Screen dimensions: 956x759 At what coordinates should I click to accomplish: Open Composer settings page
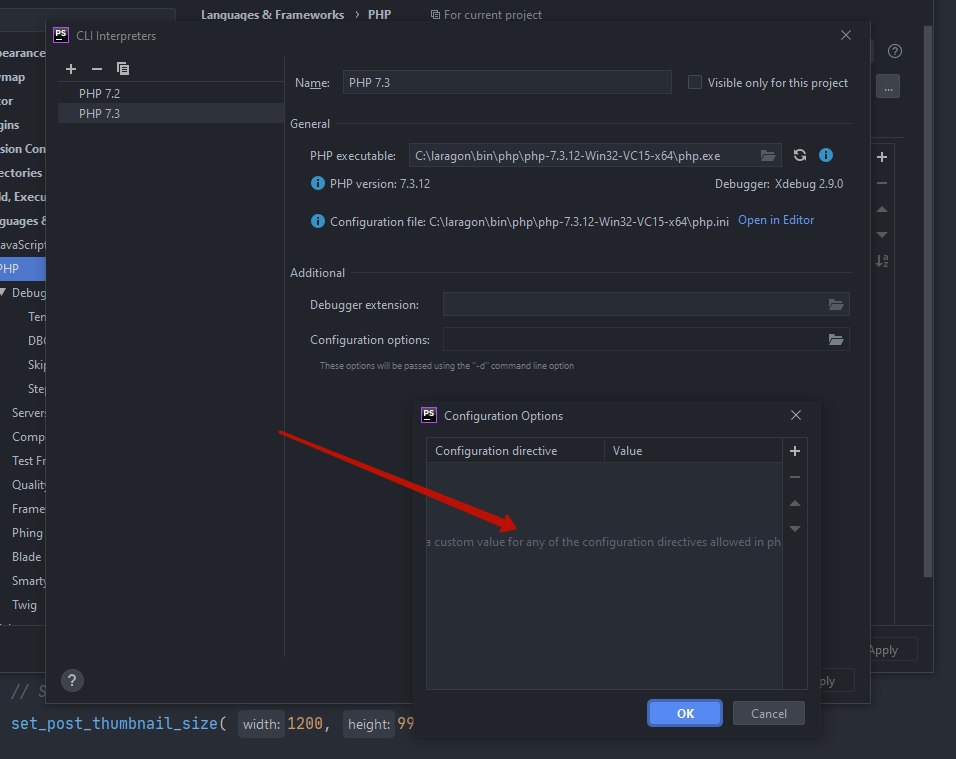tap(28, 437)
